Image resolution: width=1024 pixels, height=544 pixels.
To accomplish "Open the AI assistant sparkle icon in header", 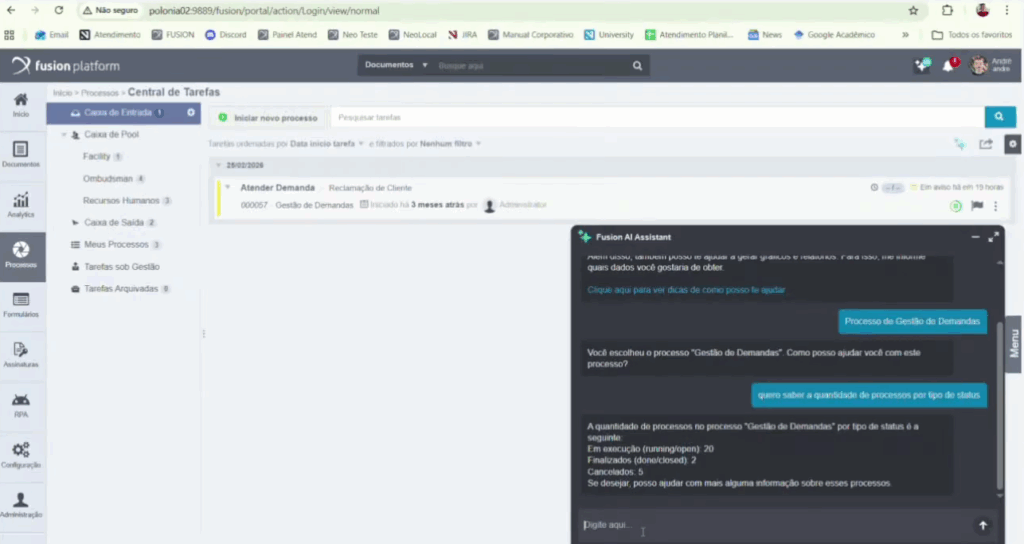I will [x=921, y=66].
